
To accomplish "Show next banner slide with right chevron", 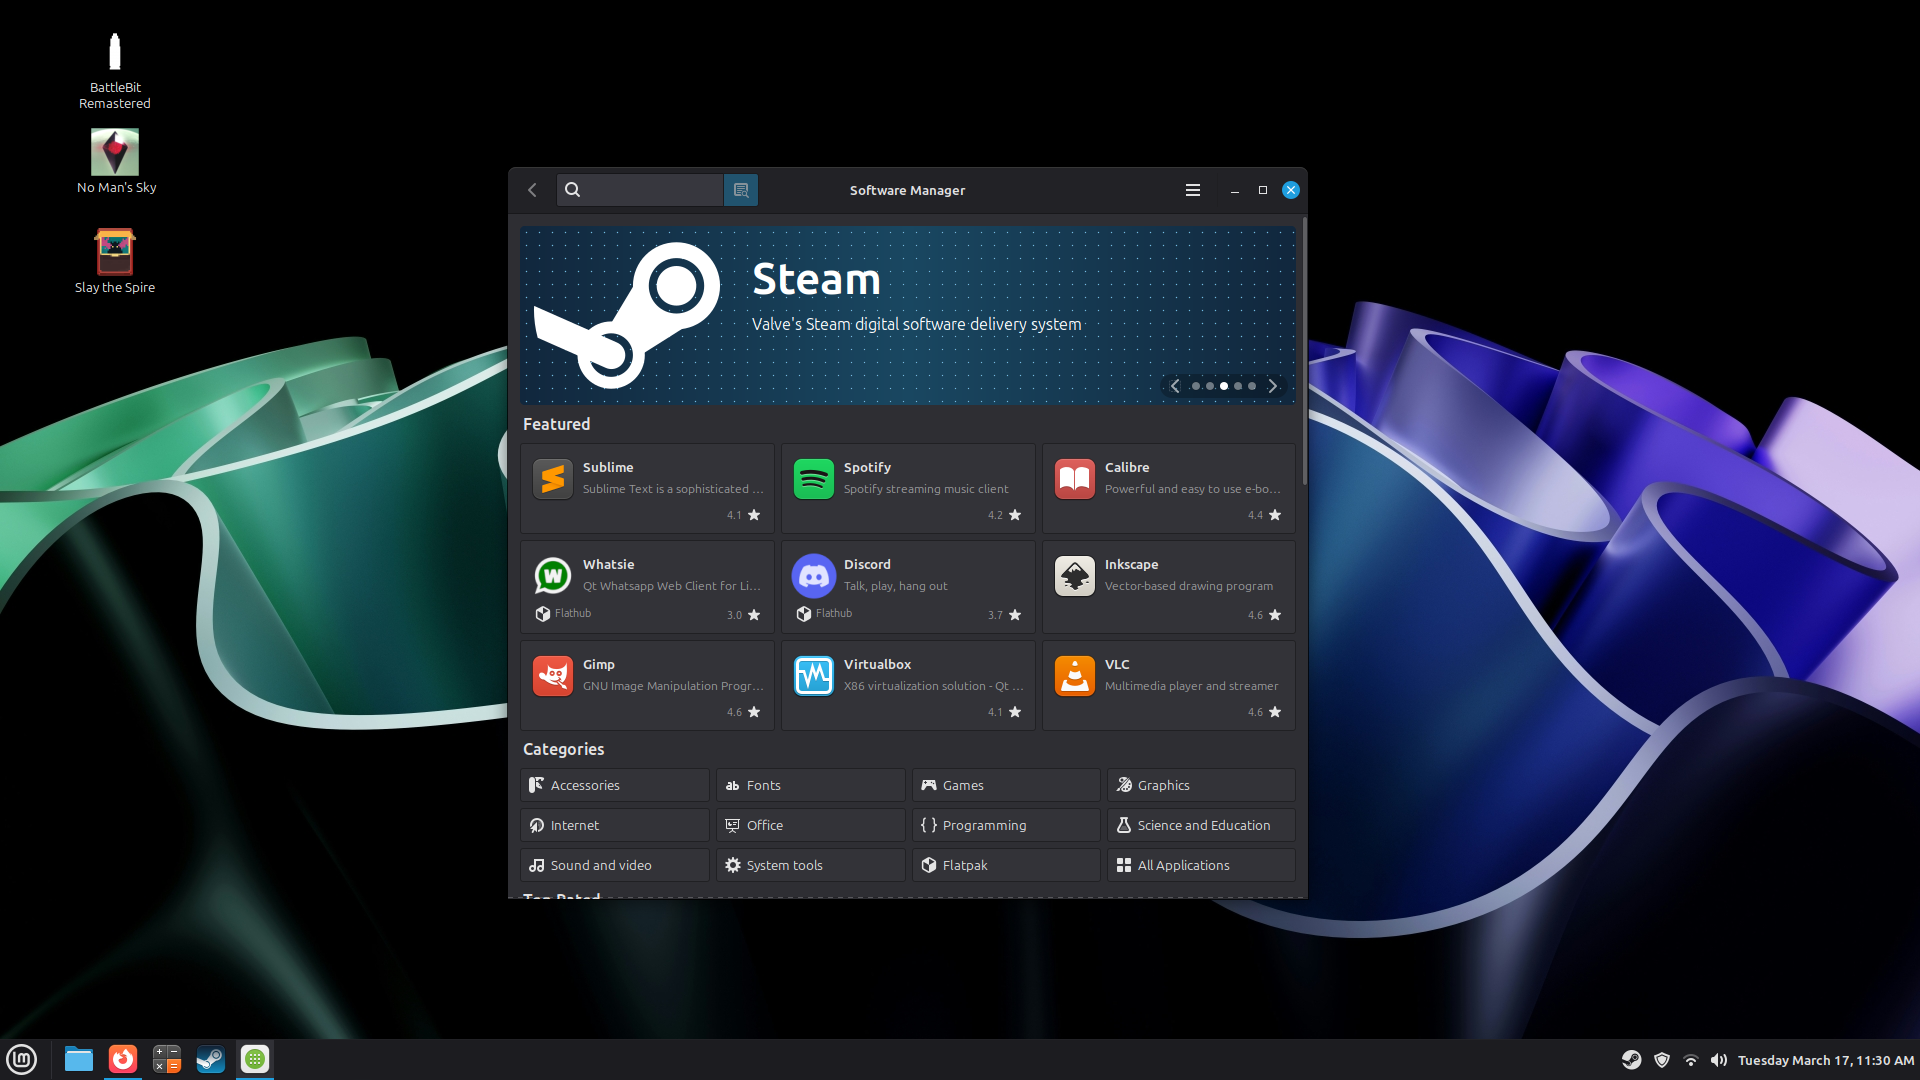I will 1272,386.
